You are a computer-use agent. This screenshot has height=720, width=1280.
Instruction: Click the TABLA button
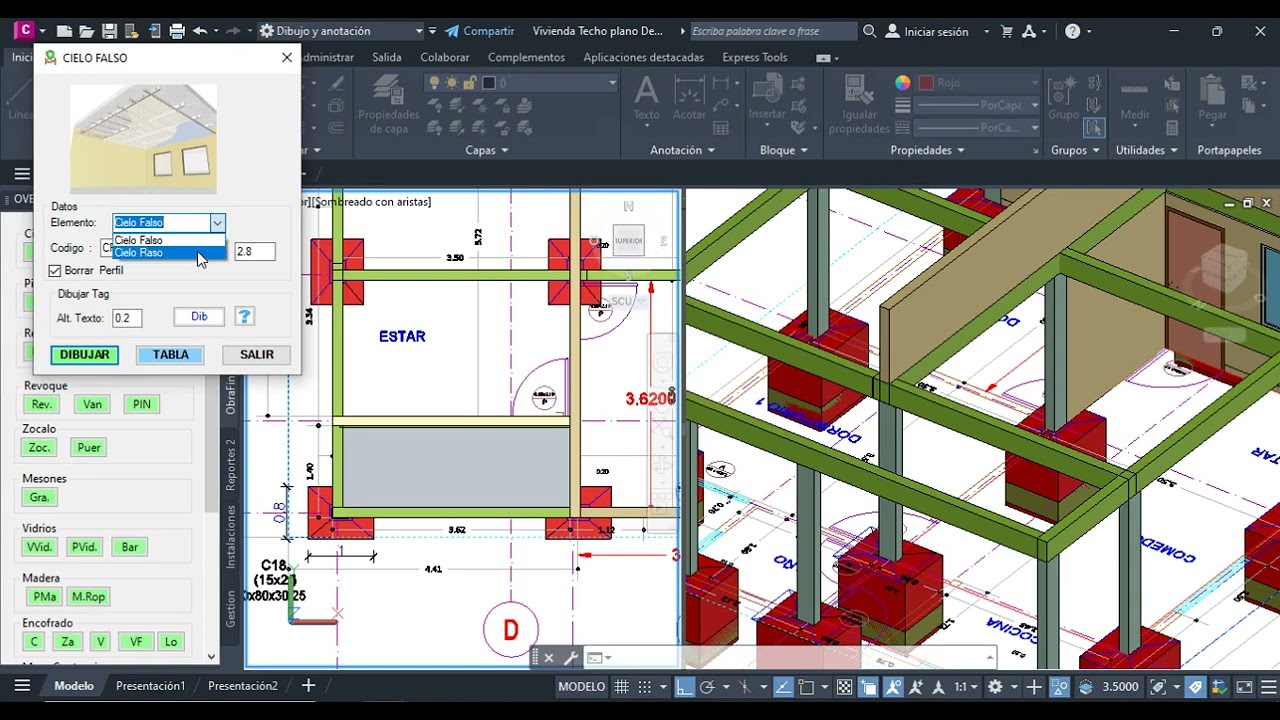click(x=171, y=355)
